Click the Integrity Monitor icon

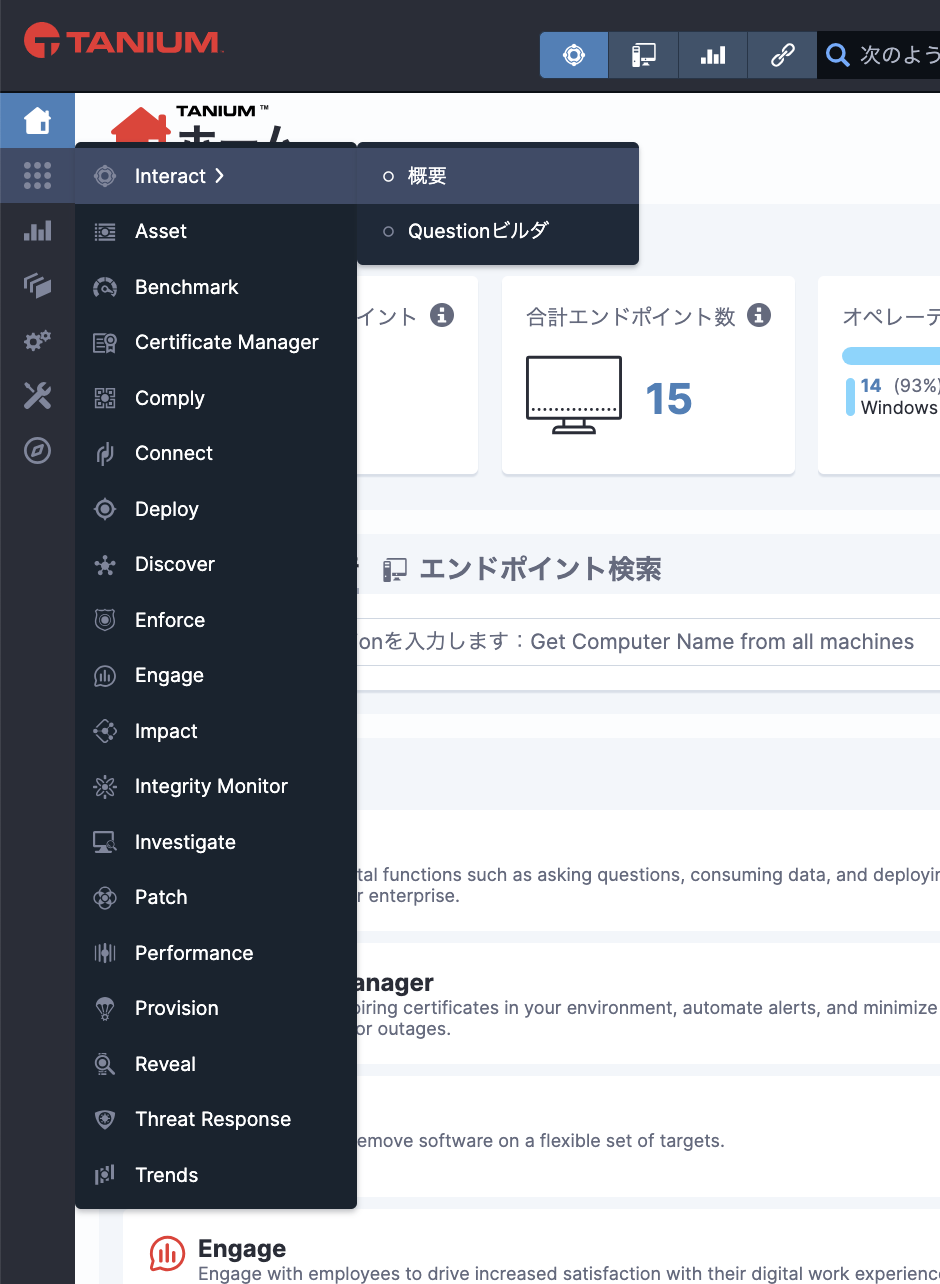click(105, 786)
